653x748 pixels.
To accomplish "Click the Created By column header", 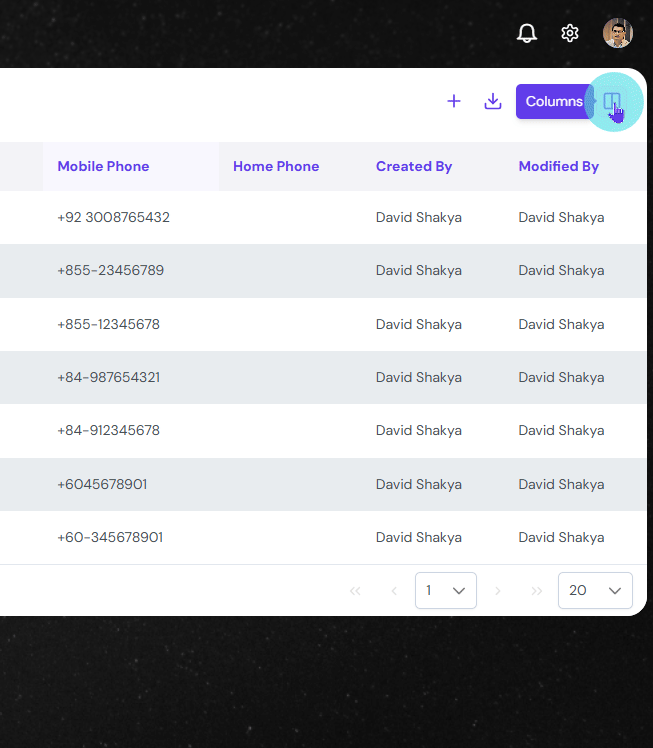I will (414, 166).
